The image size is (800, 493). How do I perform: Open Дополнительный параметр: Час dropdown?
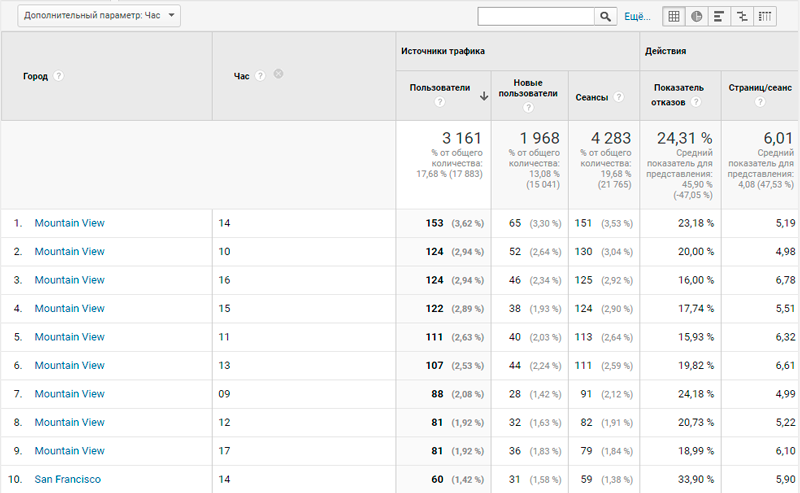[x=99, y=16]
